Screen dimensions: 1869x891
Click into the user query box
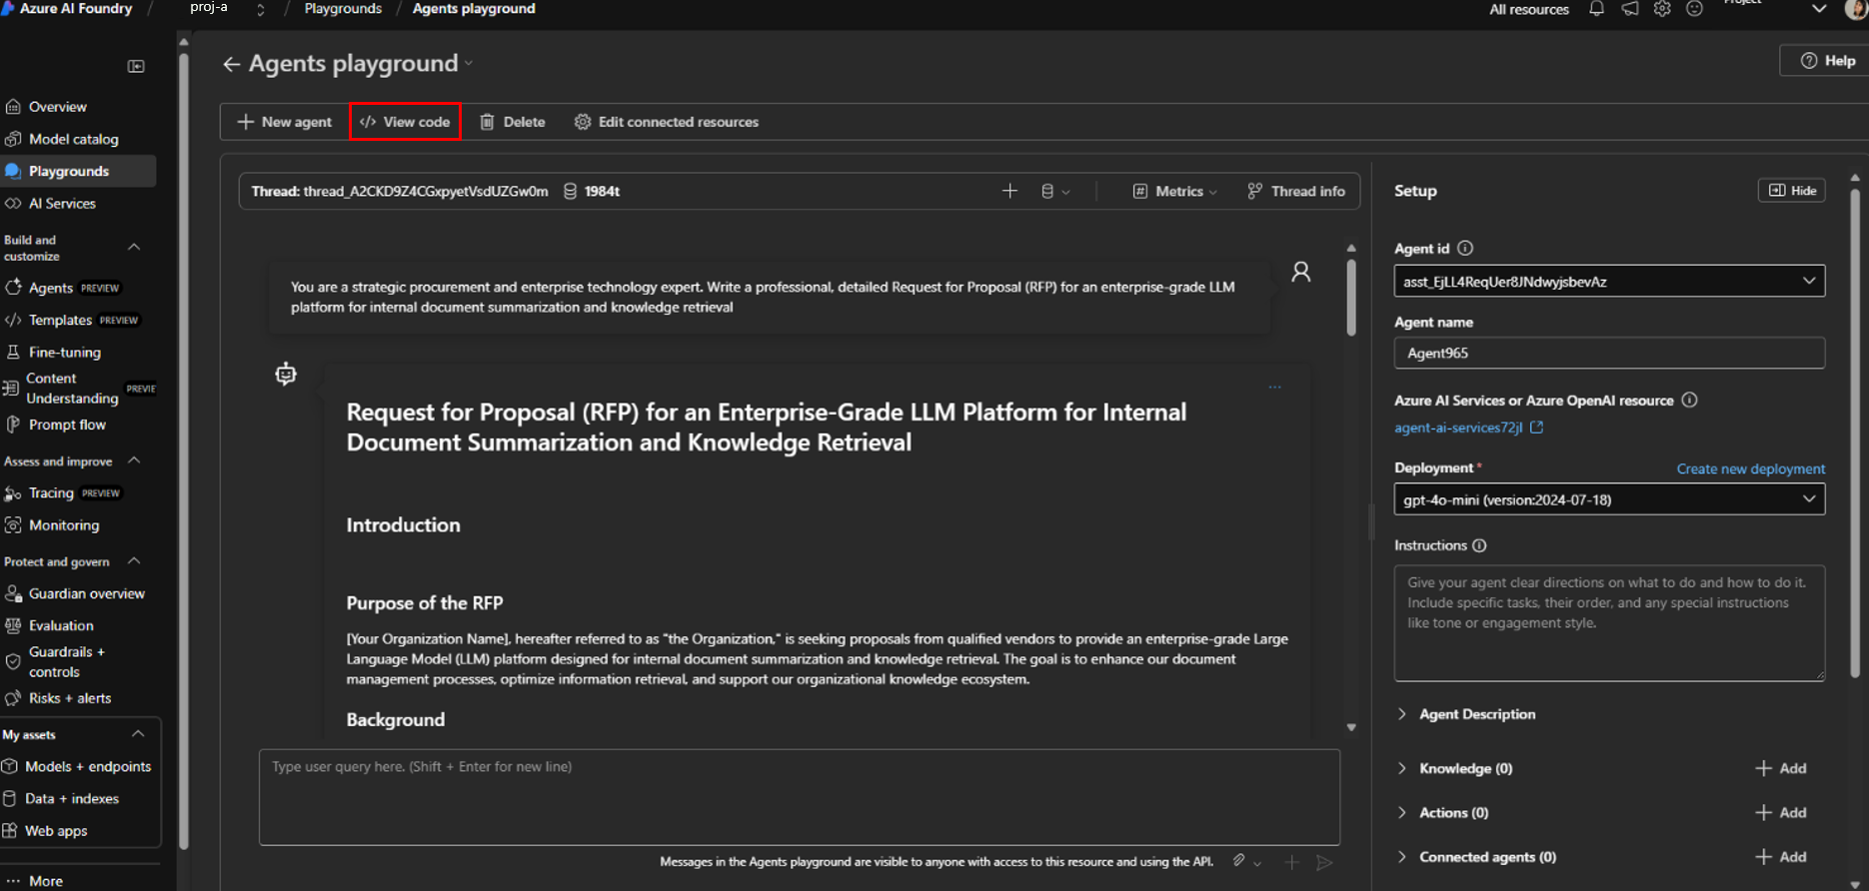pyautogui.click(x=799, y=797)
